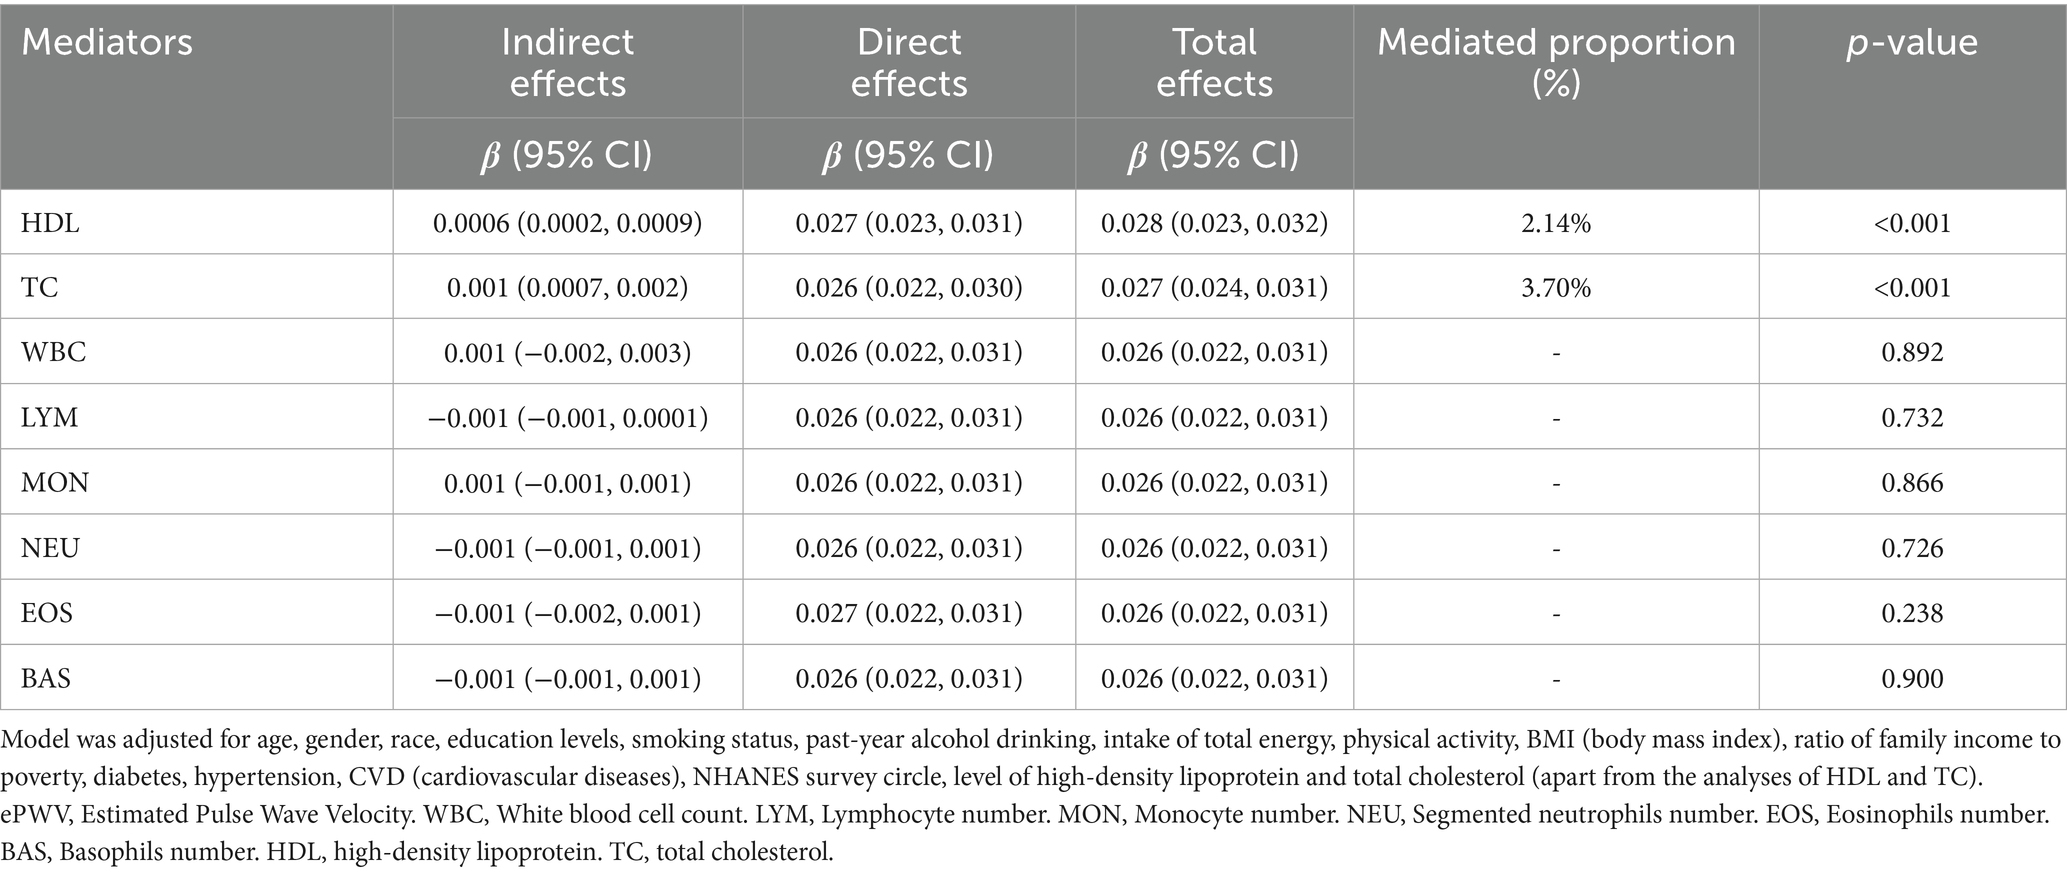This screenshot has width=2067, height=874.
Task: Click the Indirect effects column header
Action: (x=567, y=62)
